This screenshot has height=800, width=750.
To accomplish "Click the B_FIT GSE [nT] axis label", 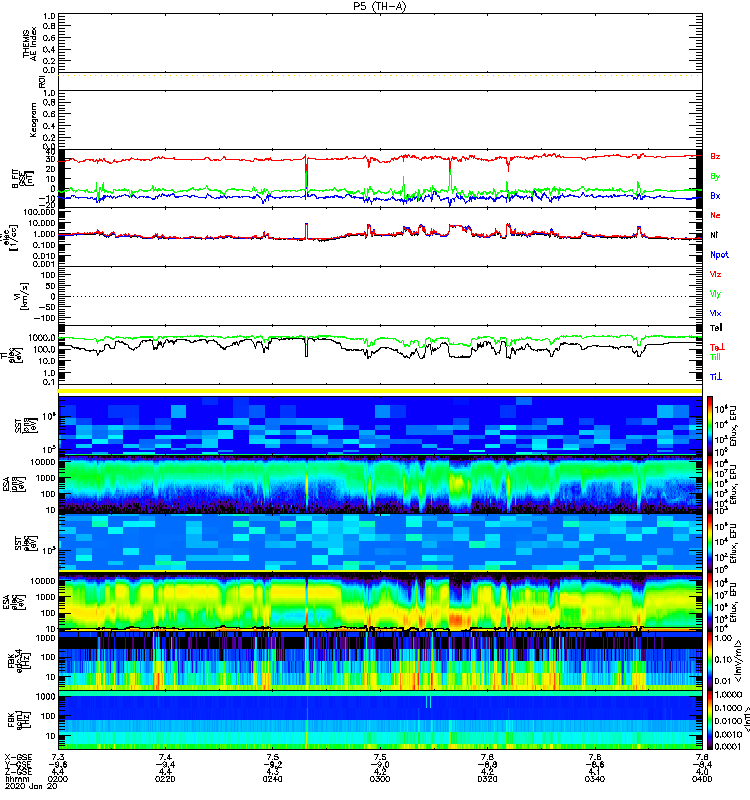I will (22, 178).
